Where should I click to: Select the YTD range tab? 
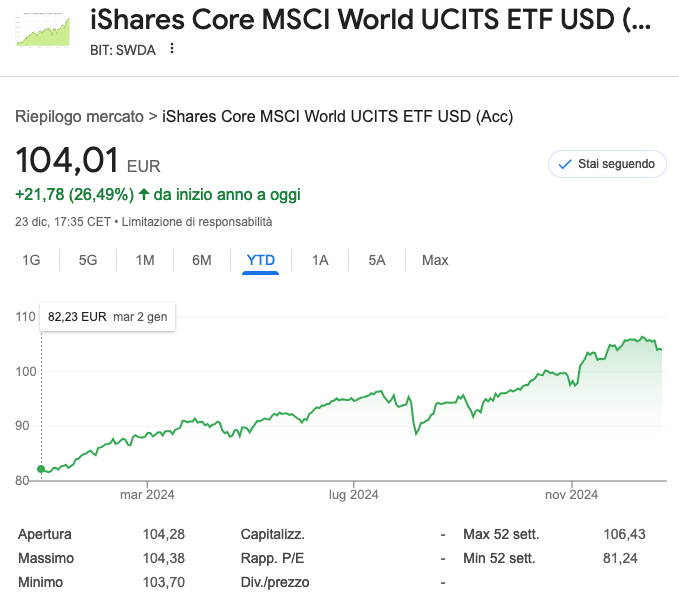[x=261, y=260]
